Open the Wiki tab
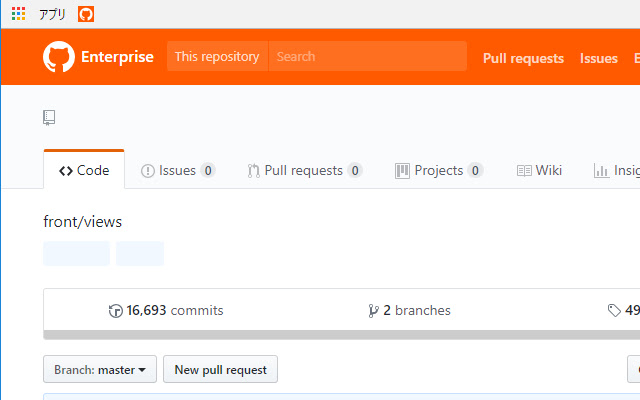Screen dimensions: 640x400 click(539, 171)
